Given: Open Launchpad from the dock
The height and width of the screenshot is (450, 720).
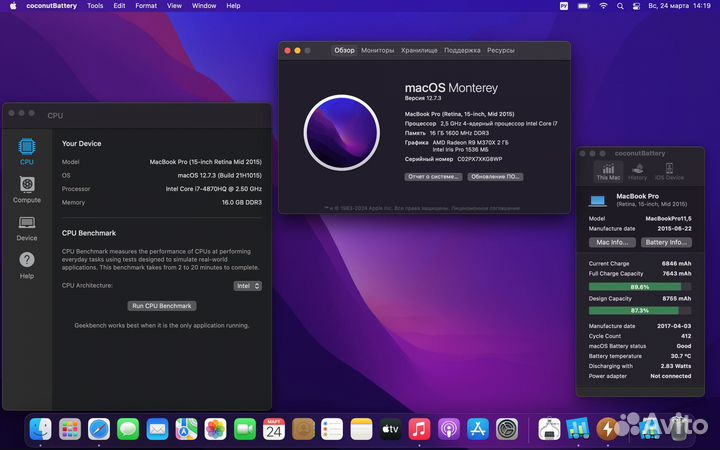Looking at the screenshot, I should coord(70,429).
